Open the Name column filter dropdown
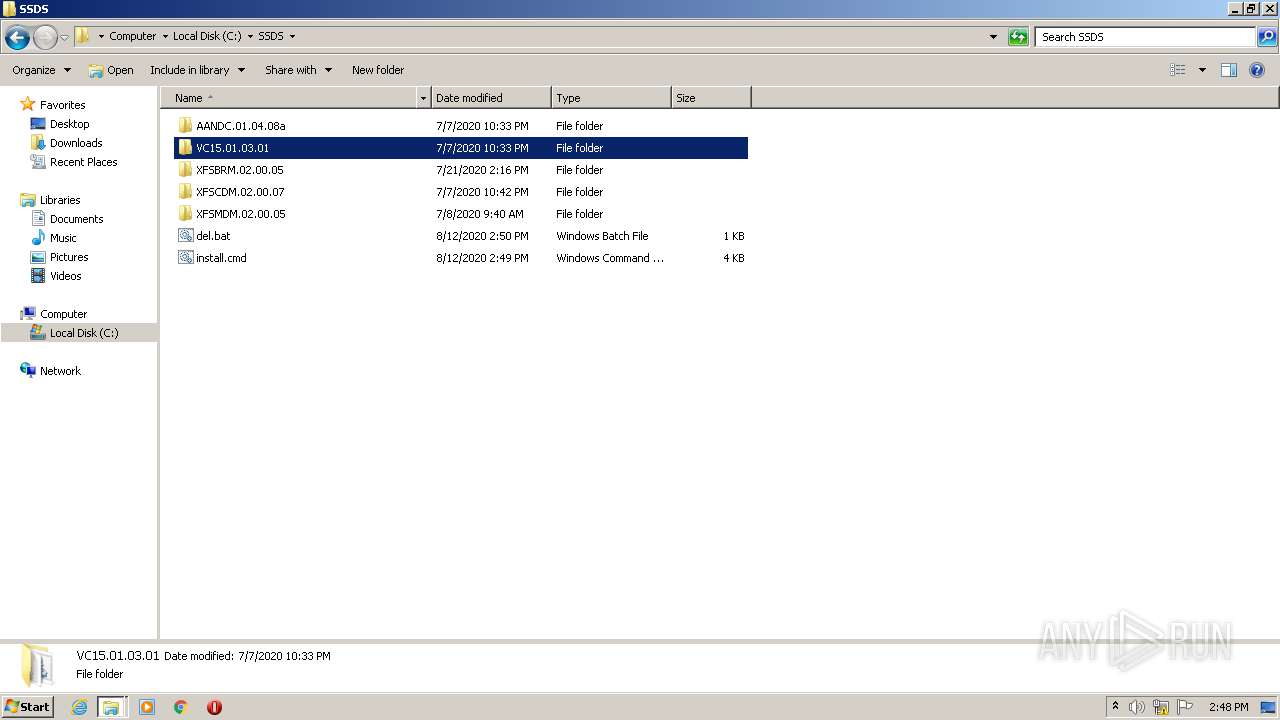This screenshot has width=1280, height=720. (x=423, y=98)
